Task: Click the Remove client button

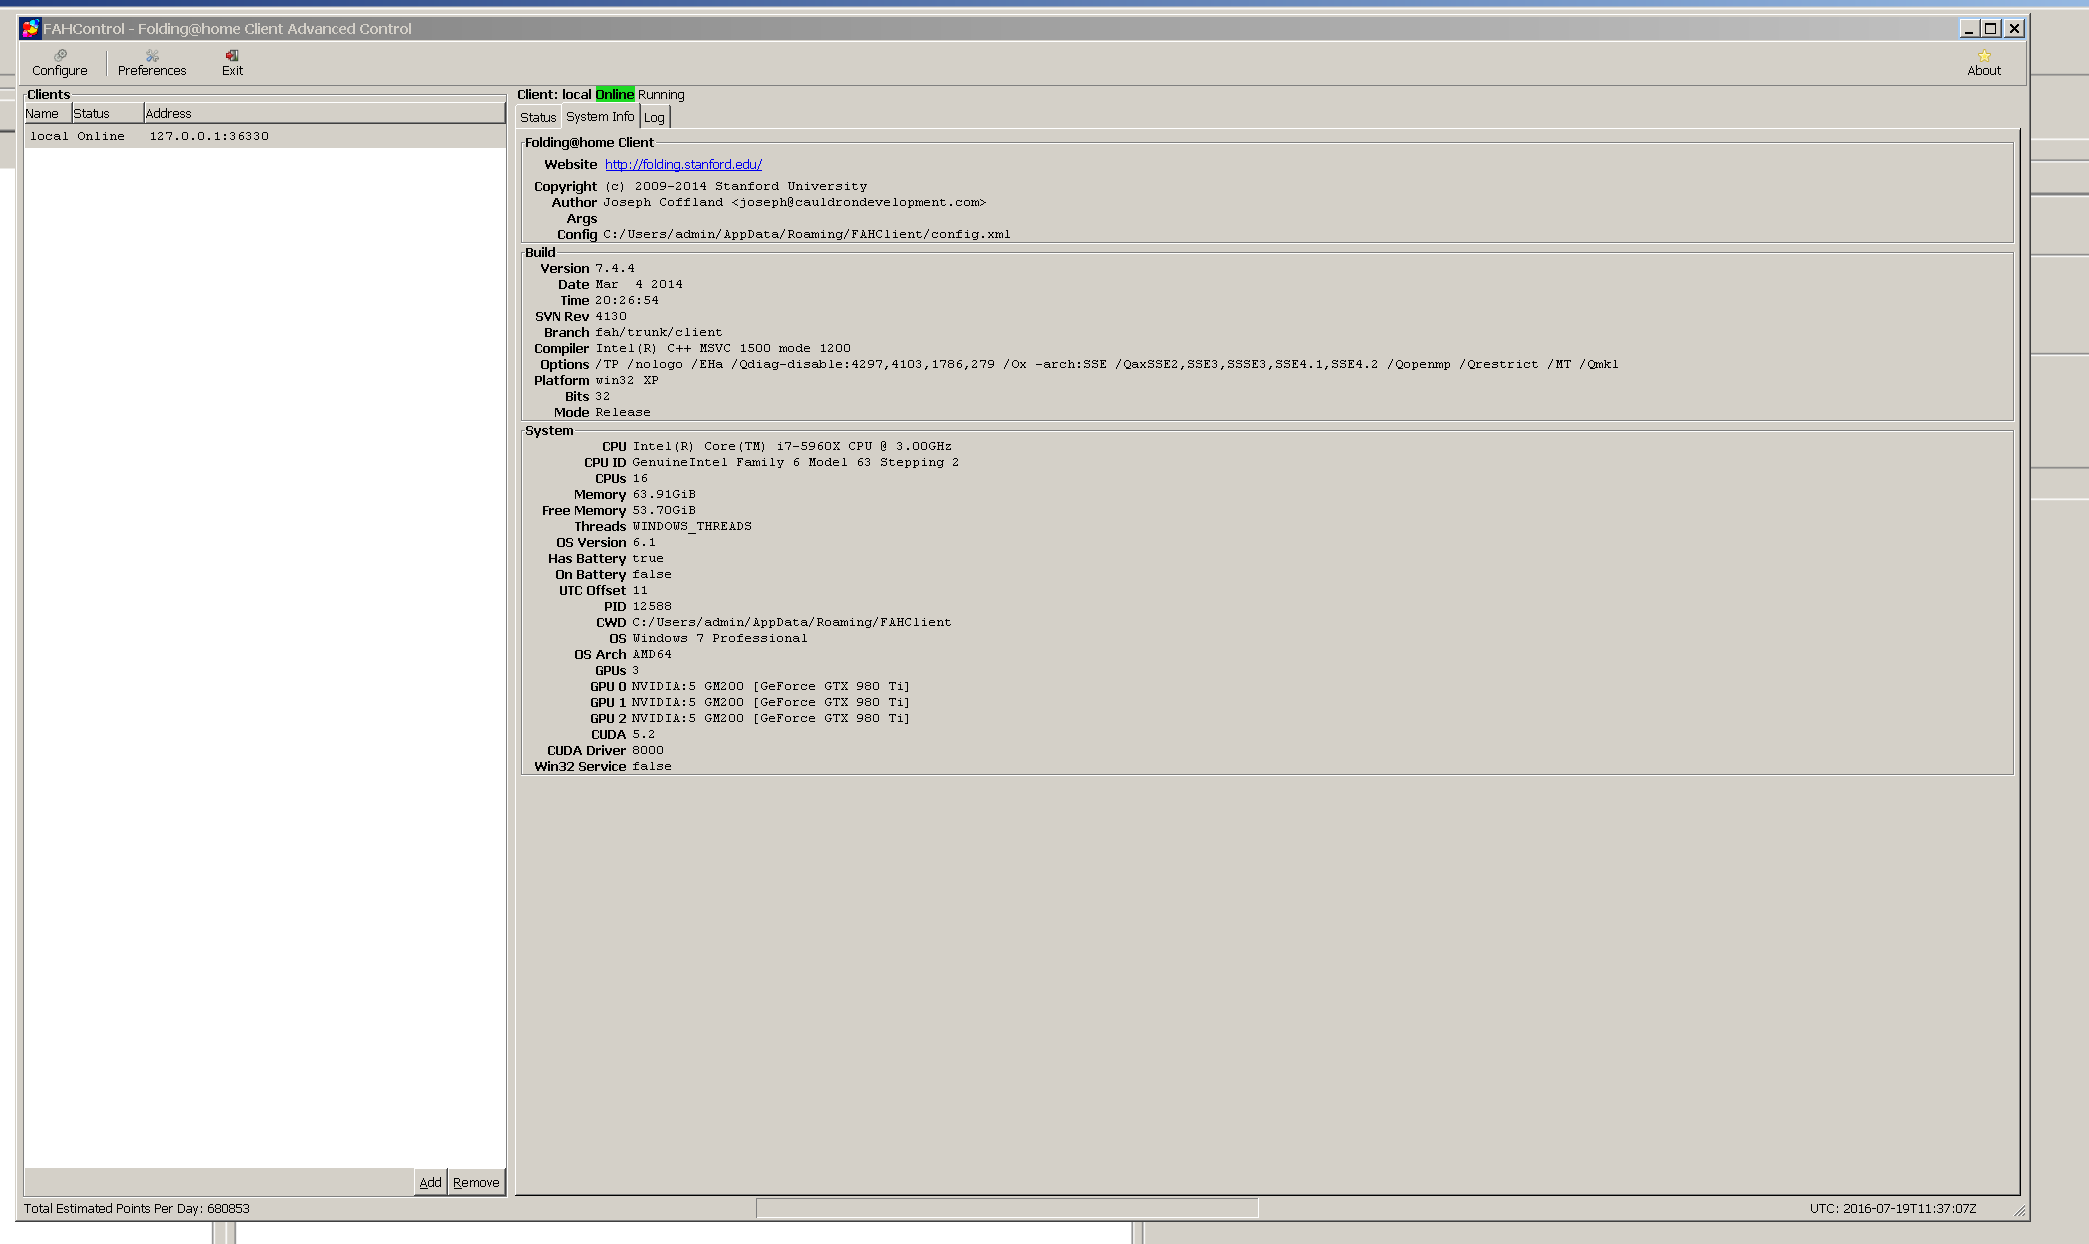Action: pos(476,1182)
